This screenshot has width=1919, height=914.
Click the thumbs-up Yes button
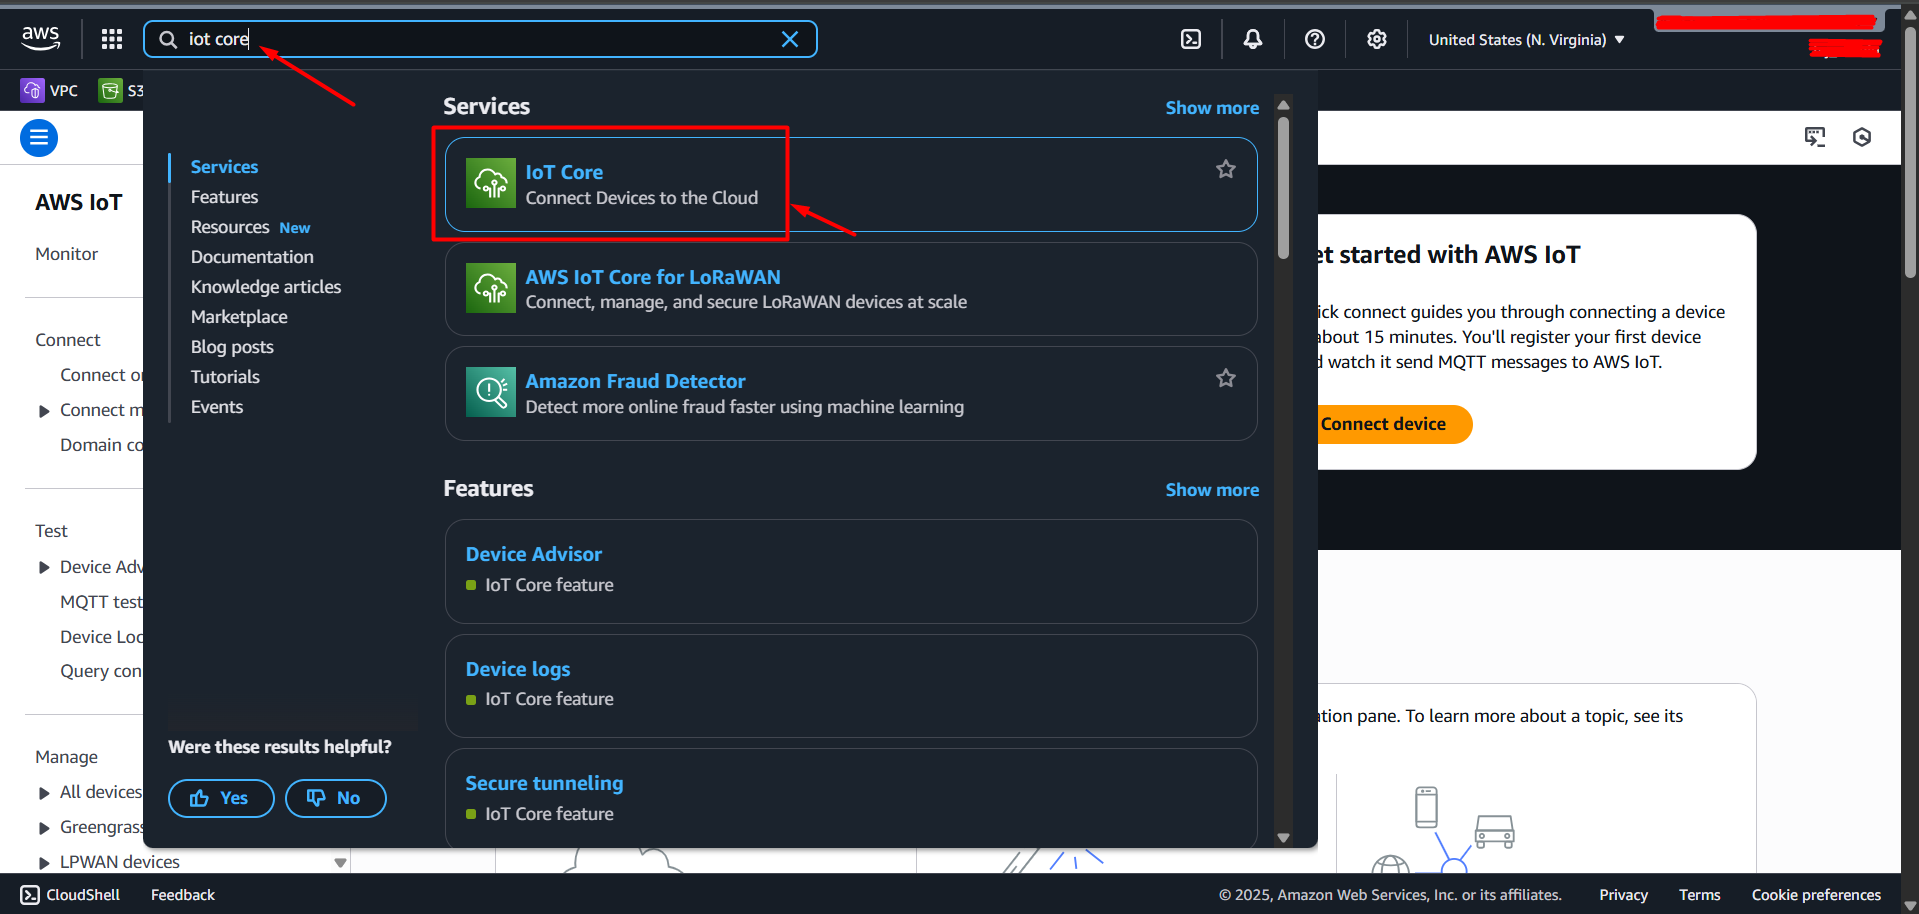click(221, 798)
